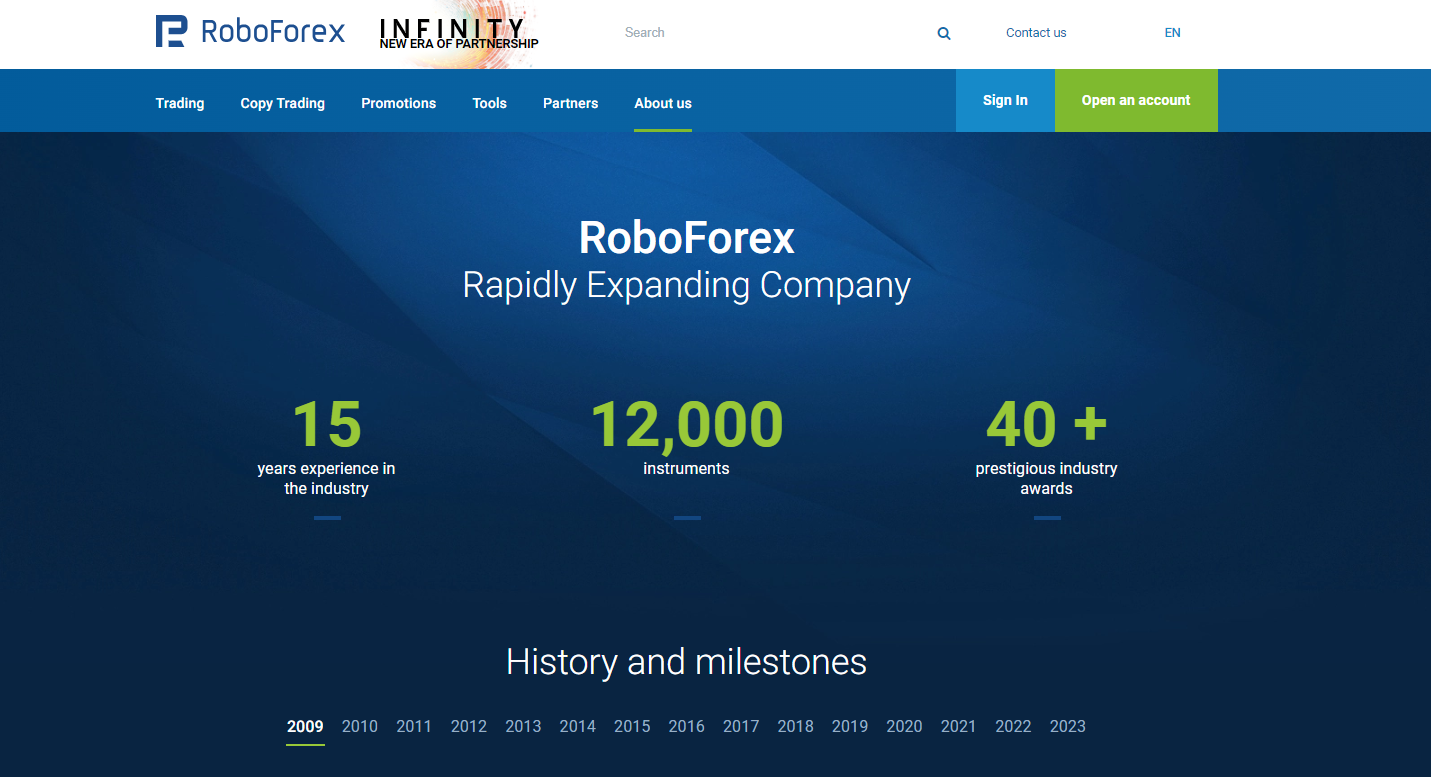The image size is (1431, 777).
Task: Select year 2020 in the timeline
Action: pos(904,726)
